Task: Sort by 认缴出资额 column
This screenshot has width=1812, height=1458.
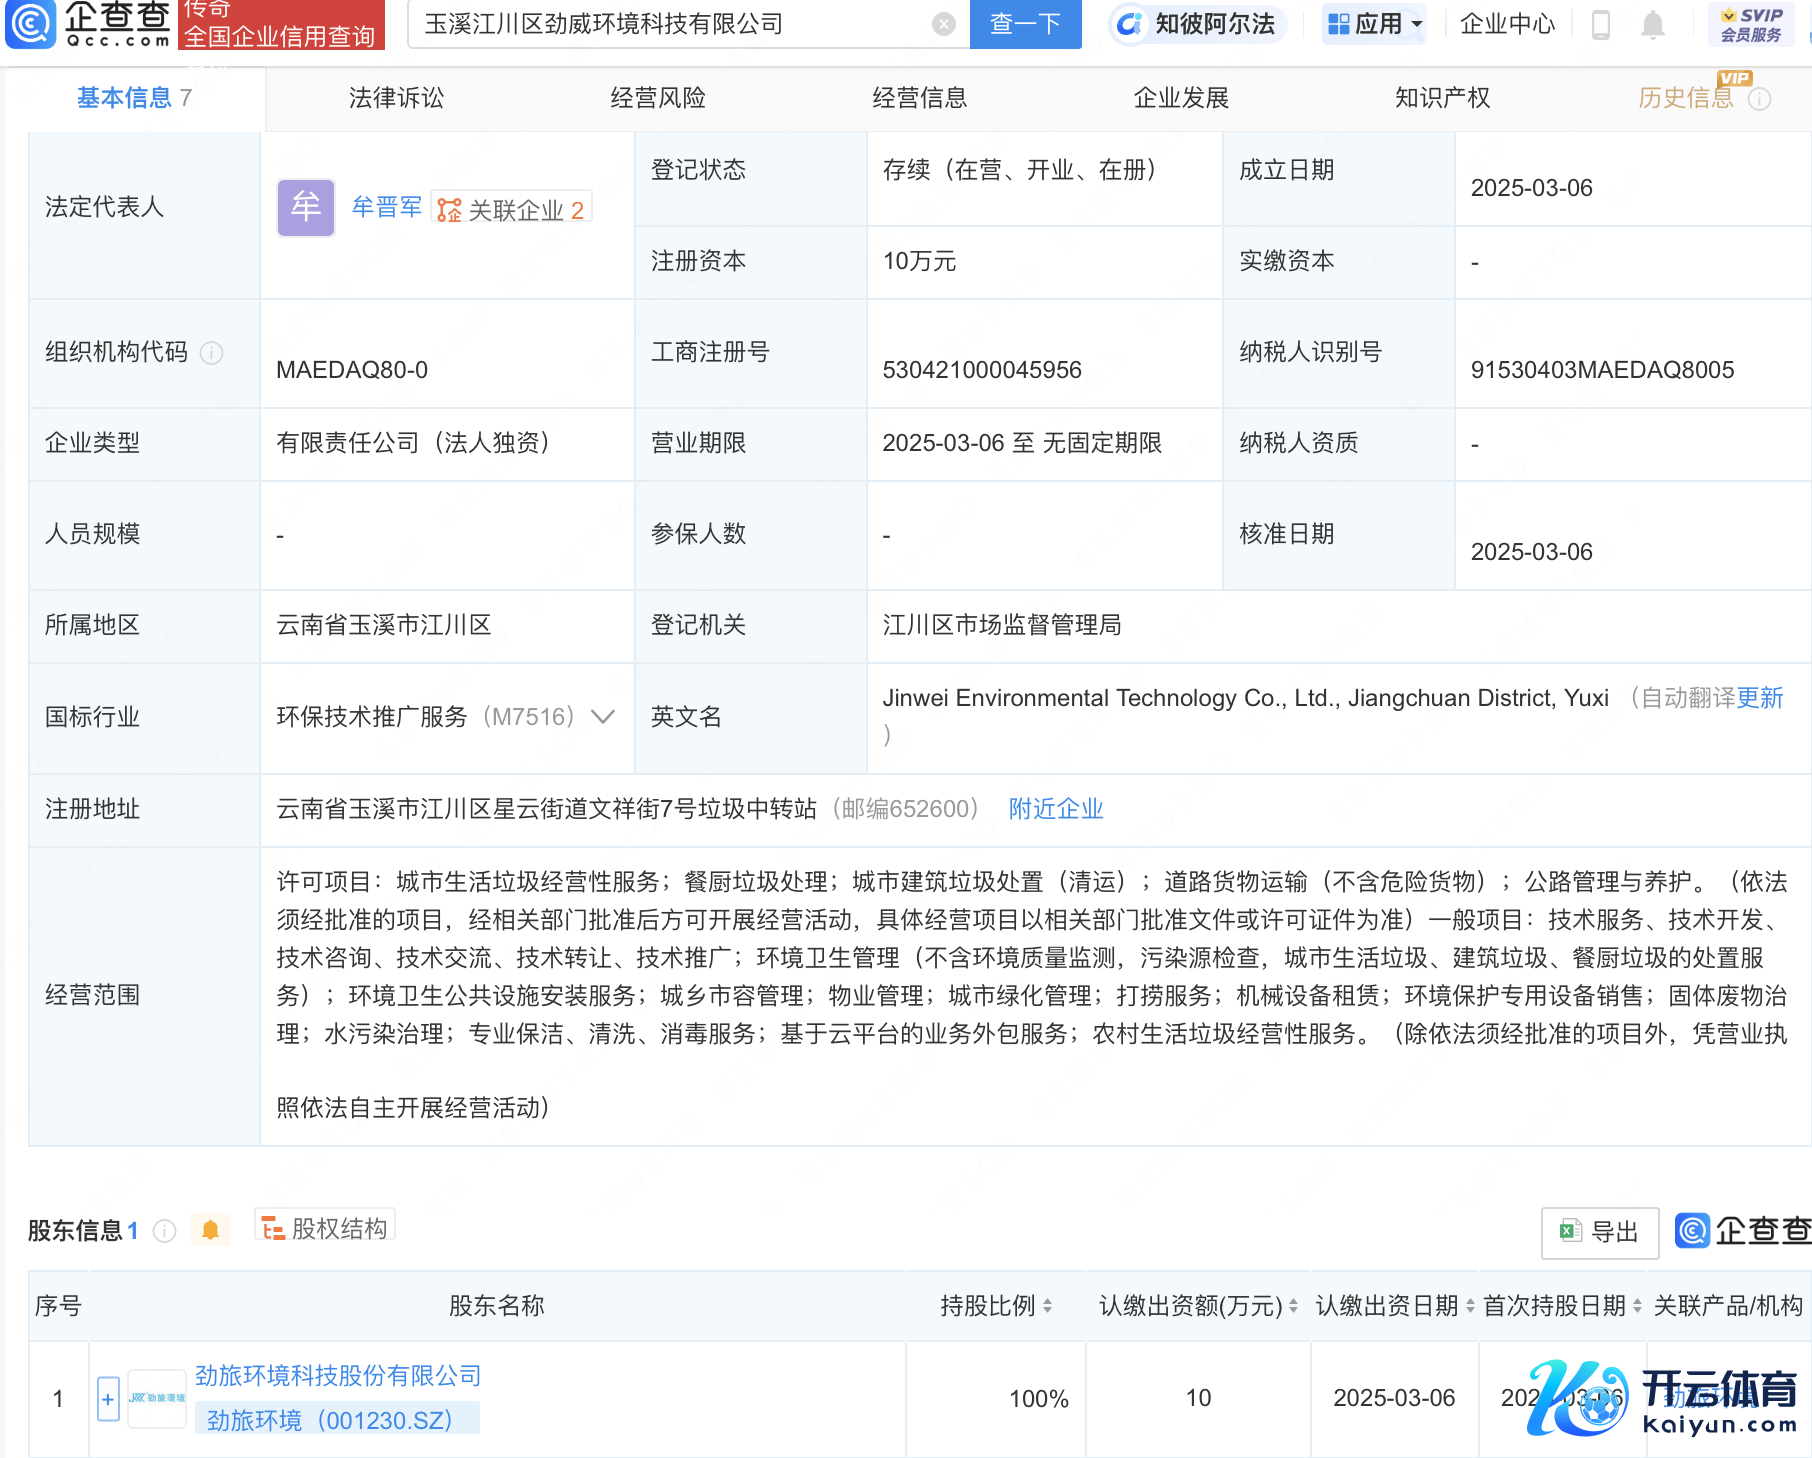Action: click(x=1293, y=1306)
